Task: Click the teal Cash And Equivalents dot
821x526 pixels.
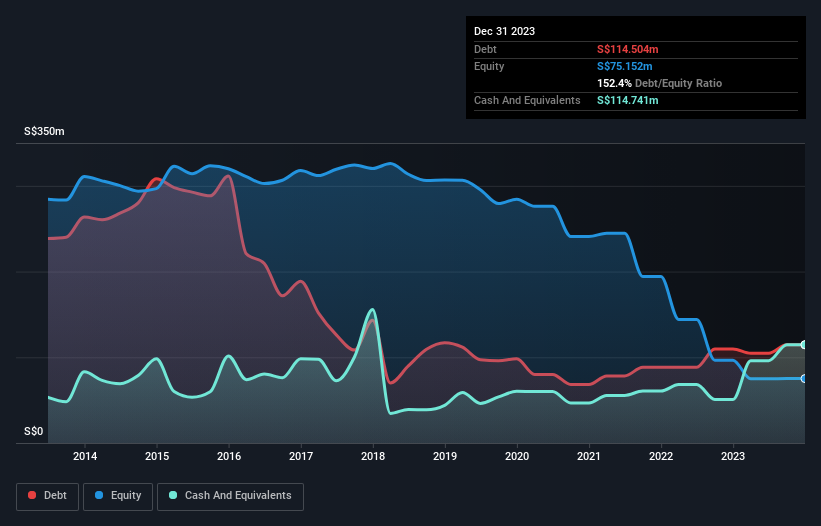Action: [173, 495]
